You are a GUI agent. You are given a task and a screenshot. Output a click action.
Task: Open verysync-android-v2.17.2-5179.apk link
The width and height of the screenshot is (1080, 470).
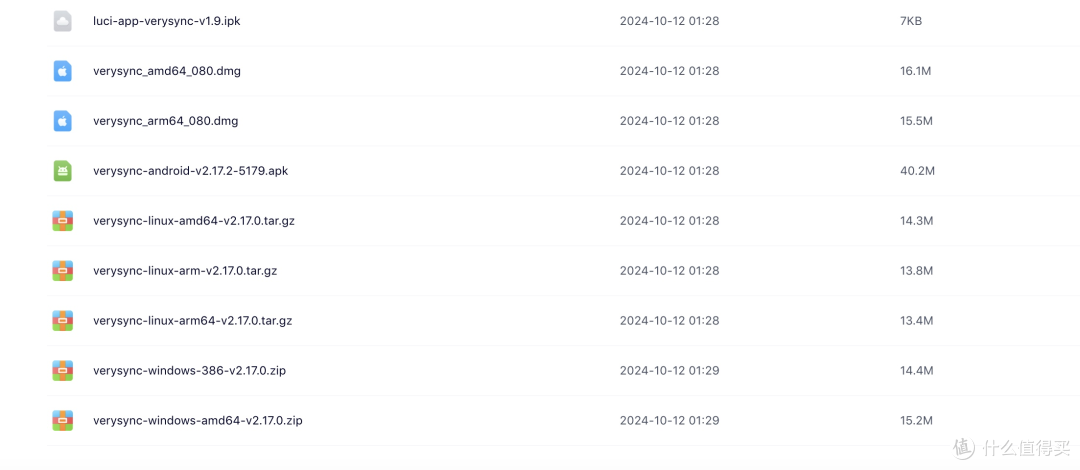(190, 171)
